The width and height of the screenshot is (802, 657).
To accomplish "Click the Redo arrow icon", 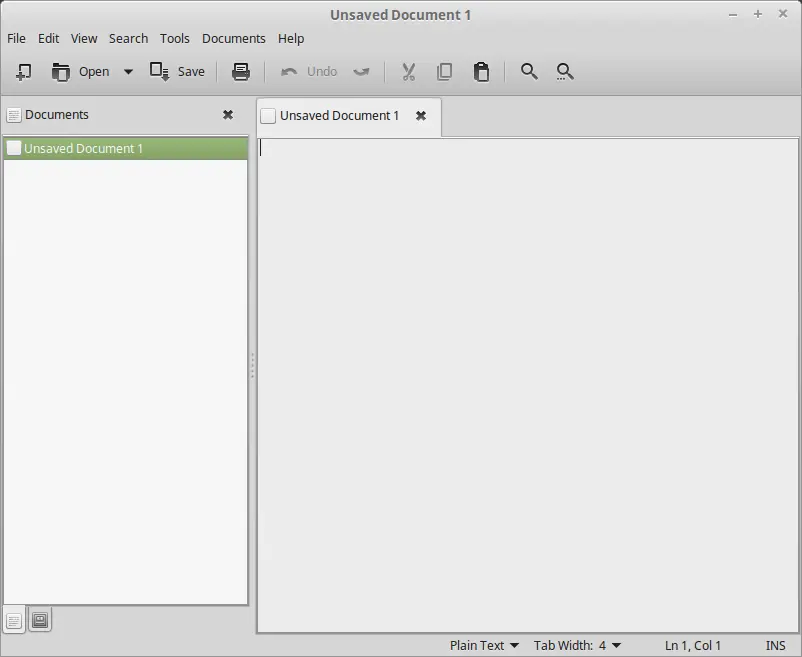I will point(362,72).
